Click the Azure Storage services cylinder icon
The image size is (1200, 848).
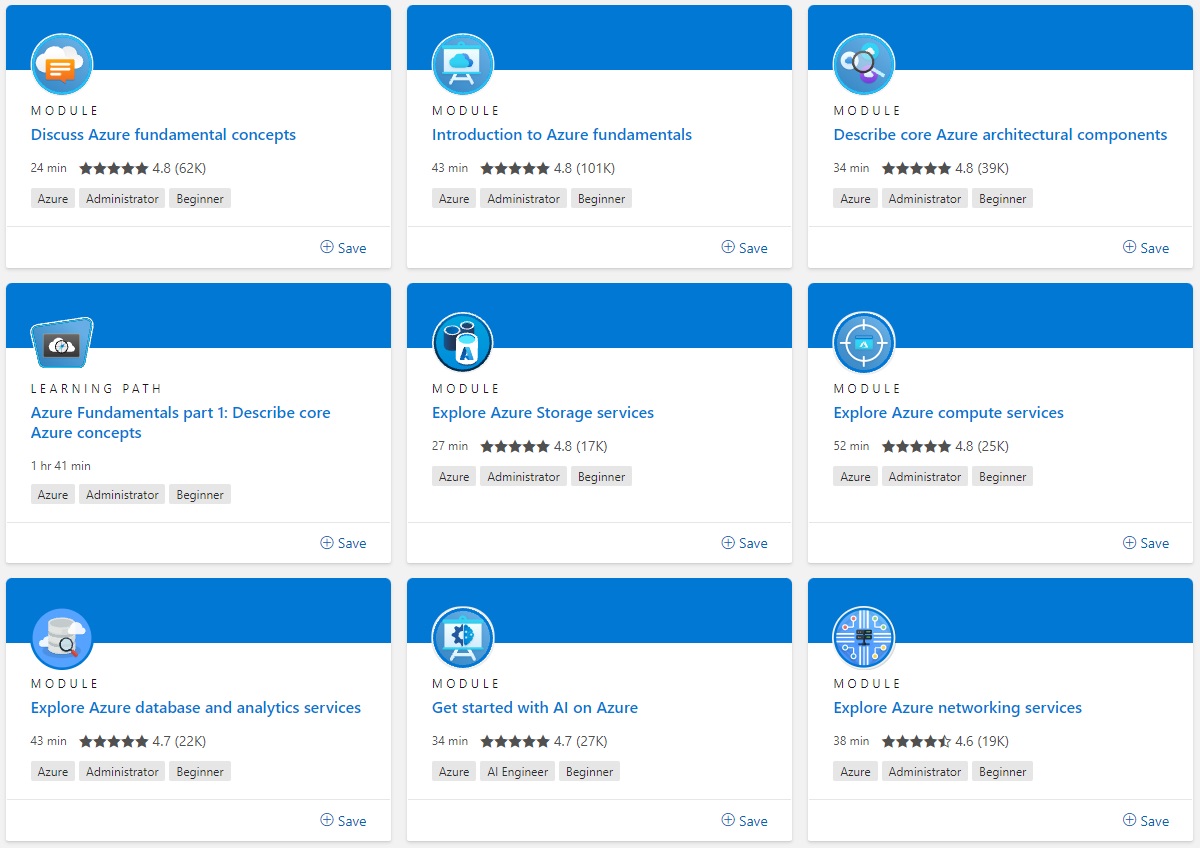coord(463,343)
